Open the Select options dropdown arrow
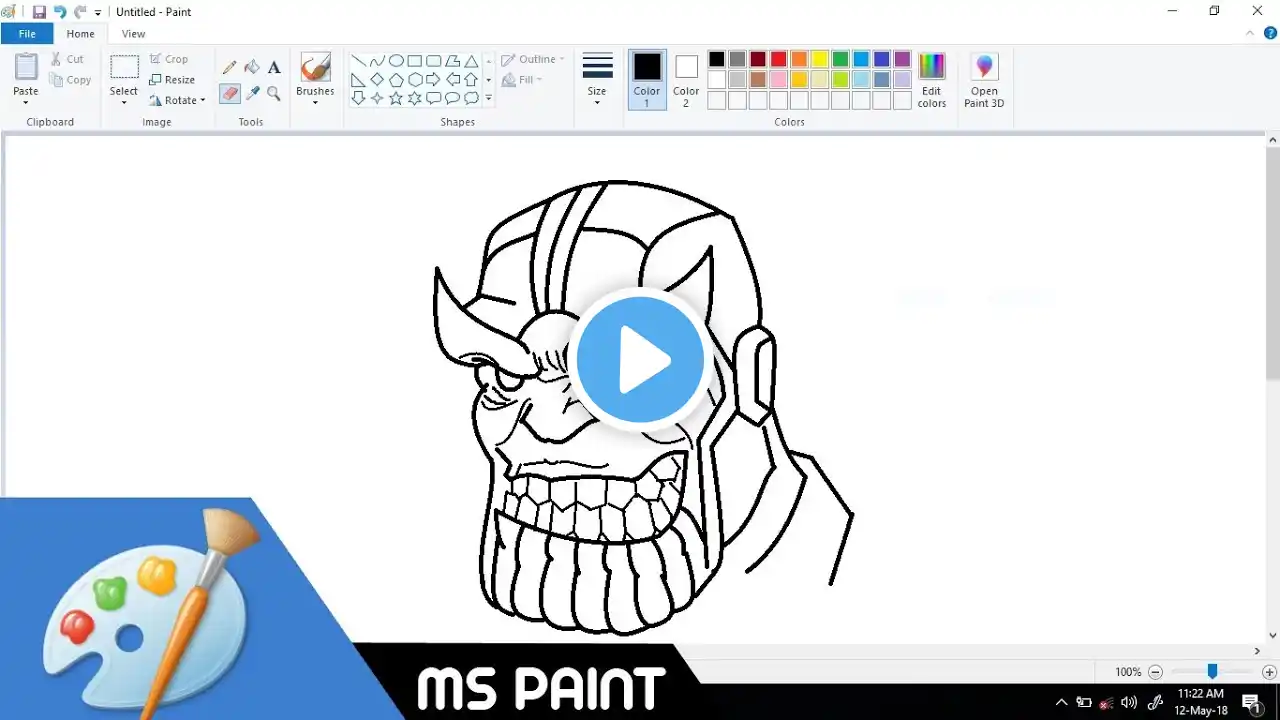1280x720 pixels. pos(124,102)
